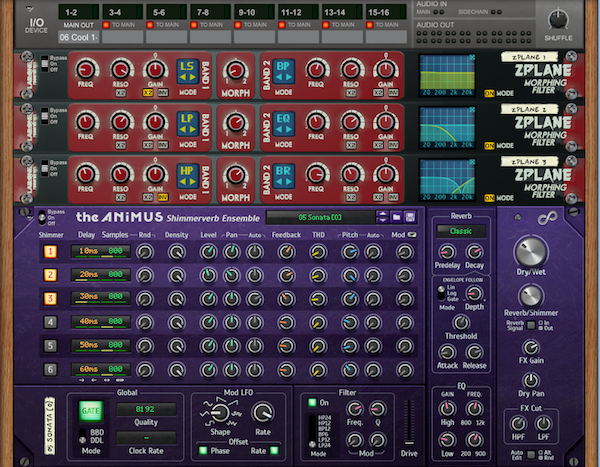Screen dimensions: 600x467
Task: Click the I/O Device SHUFFLE knob
Action: point(558,20)
